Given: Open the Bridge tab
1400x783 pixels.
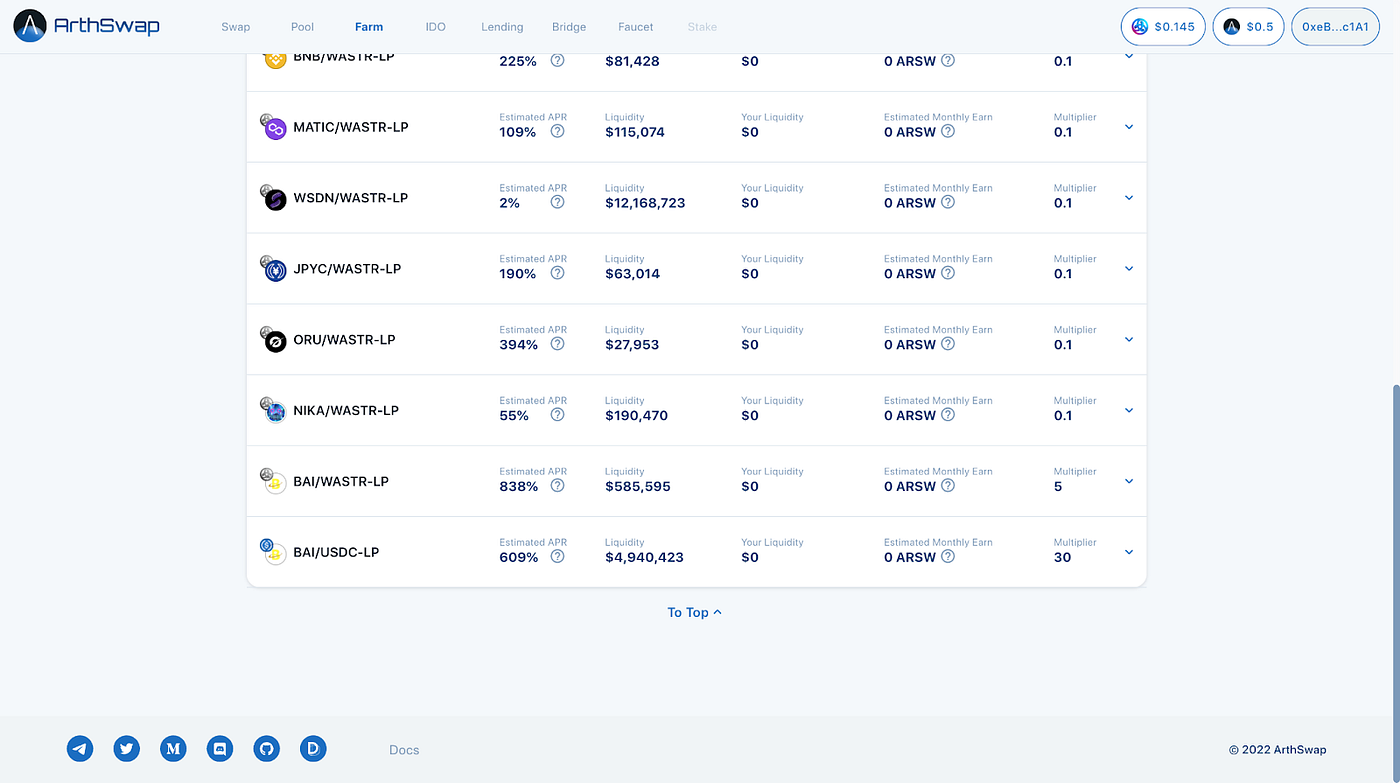Looking at the screenshot, I should (569, 27).
